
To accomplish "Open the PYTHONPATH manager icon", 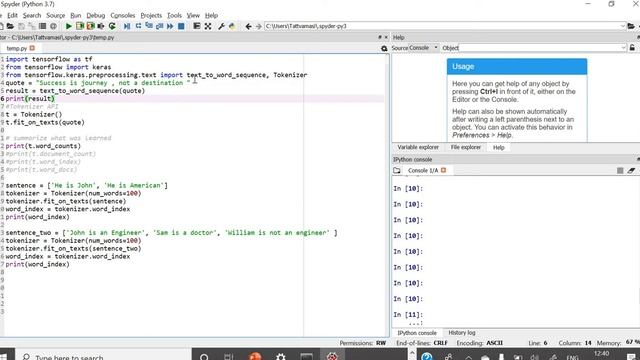I will [232, 26].
